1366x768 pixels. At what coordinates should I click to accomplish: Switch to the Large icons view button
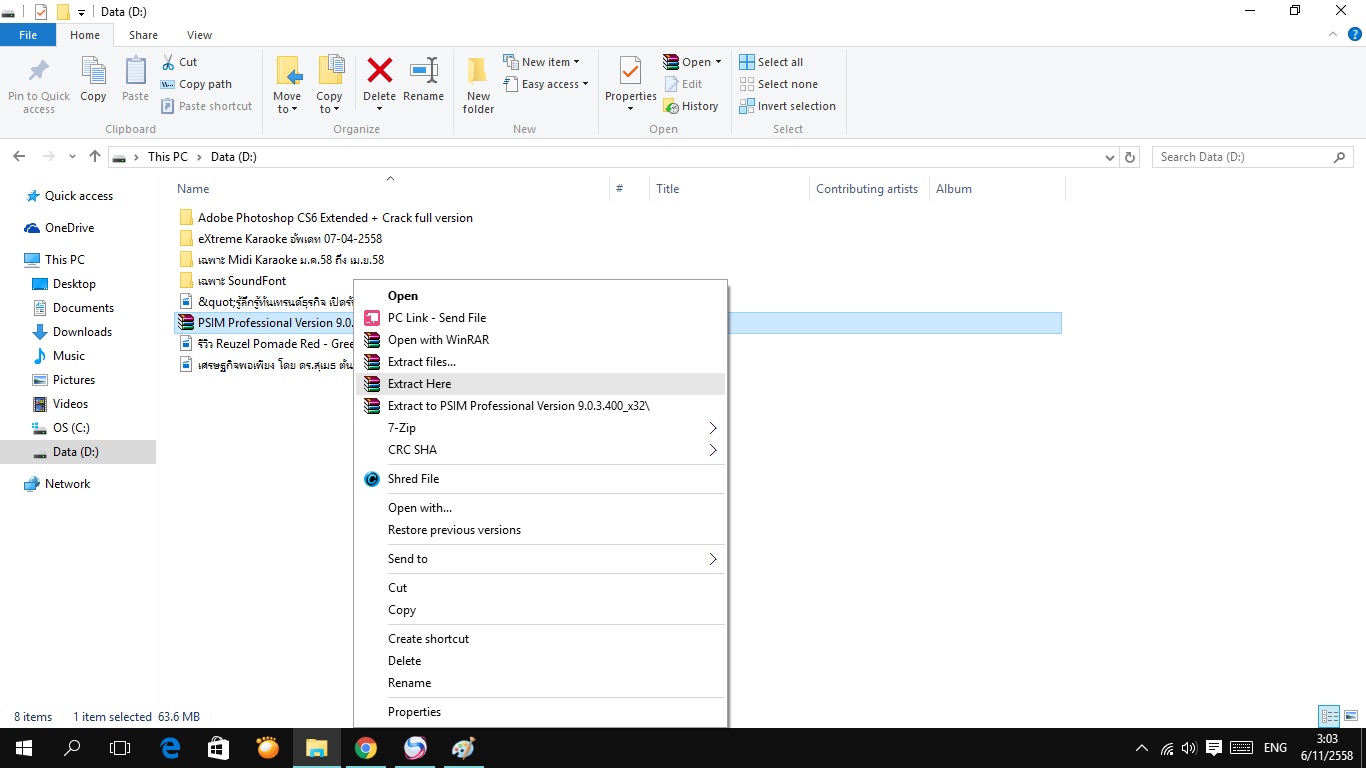(1350, 716)
